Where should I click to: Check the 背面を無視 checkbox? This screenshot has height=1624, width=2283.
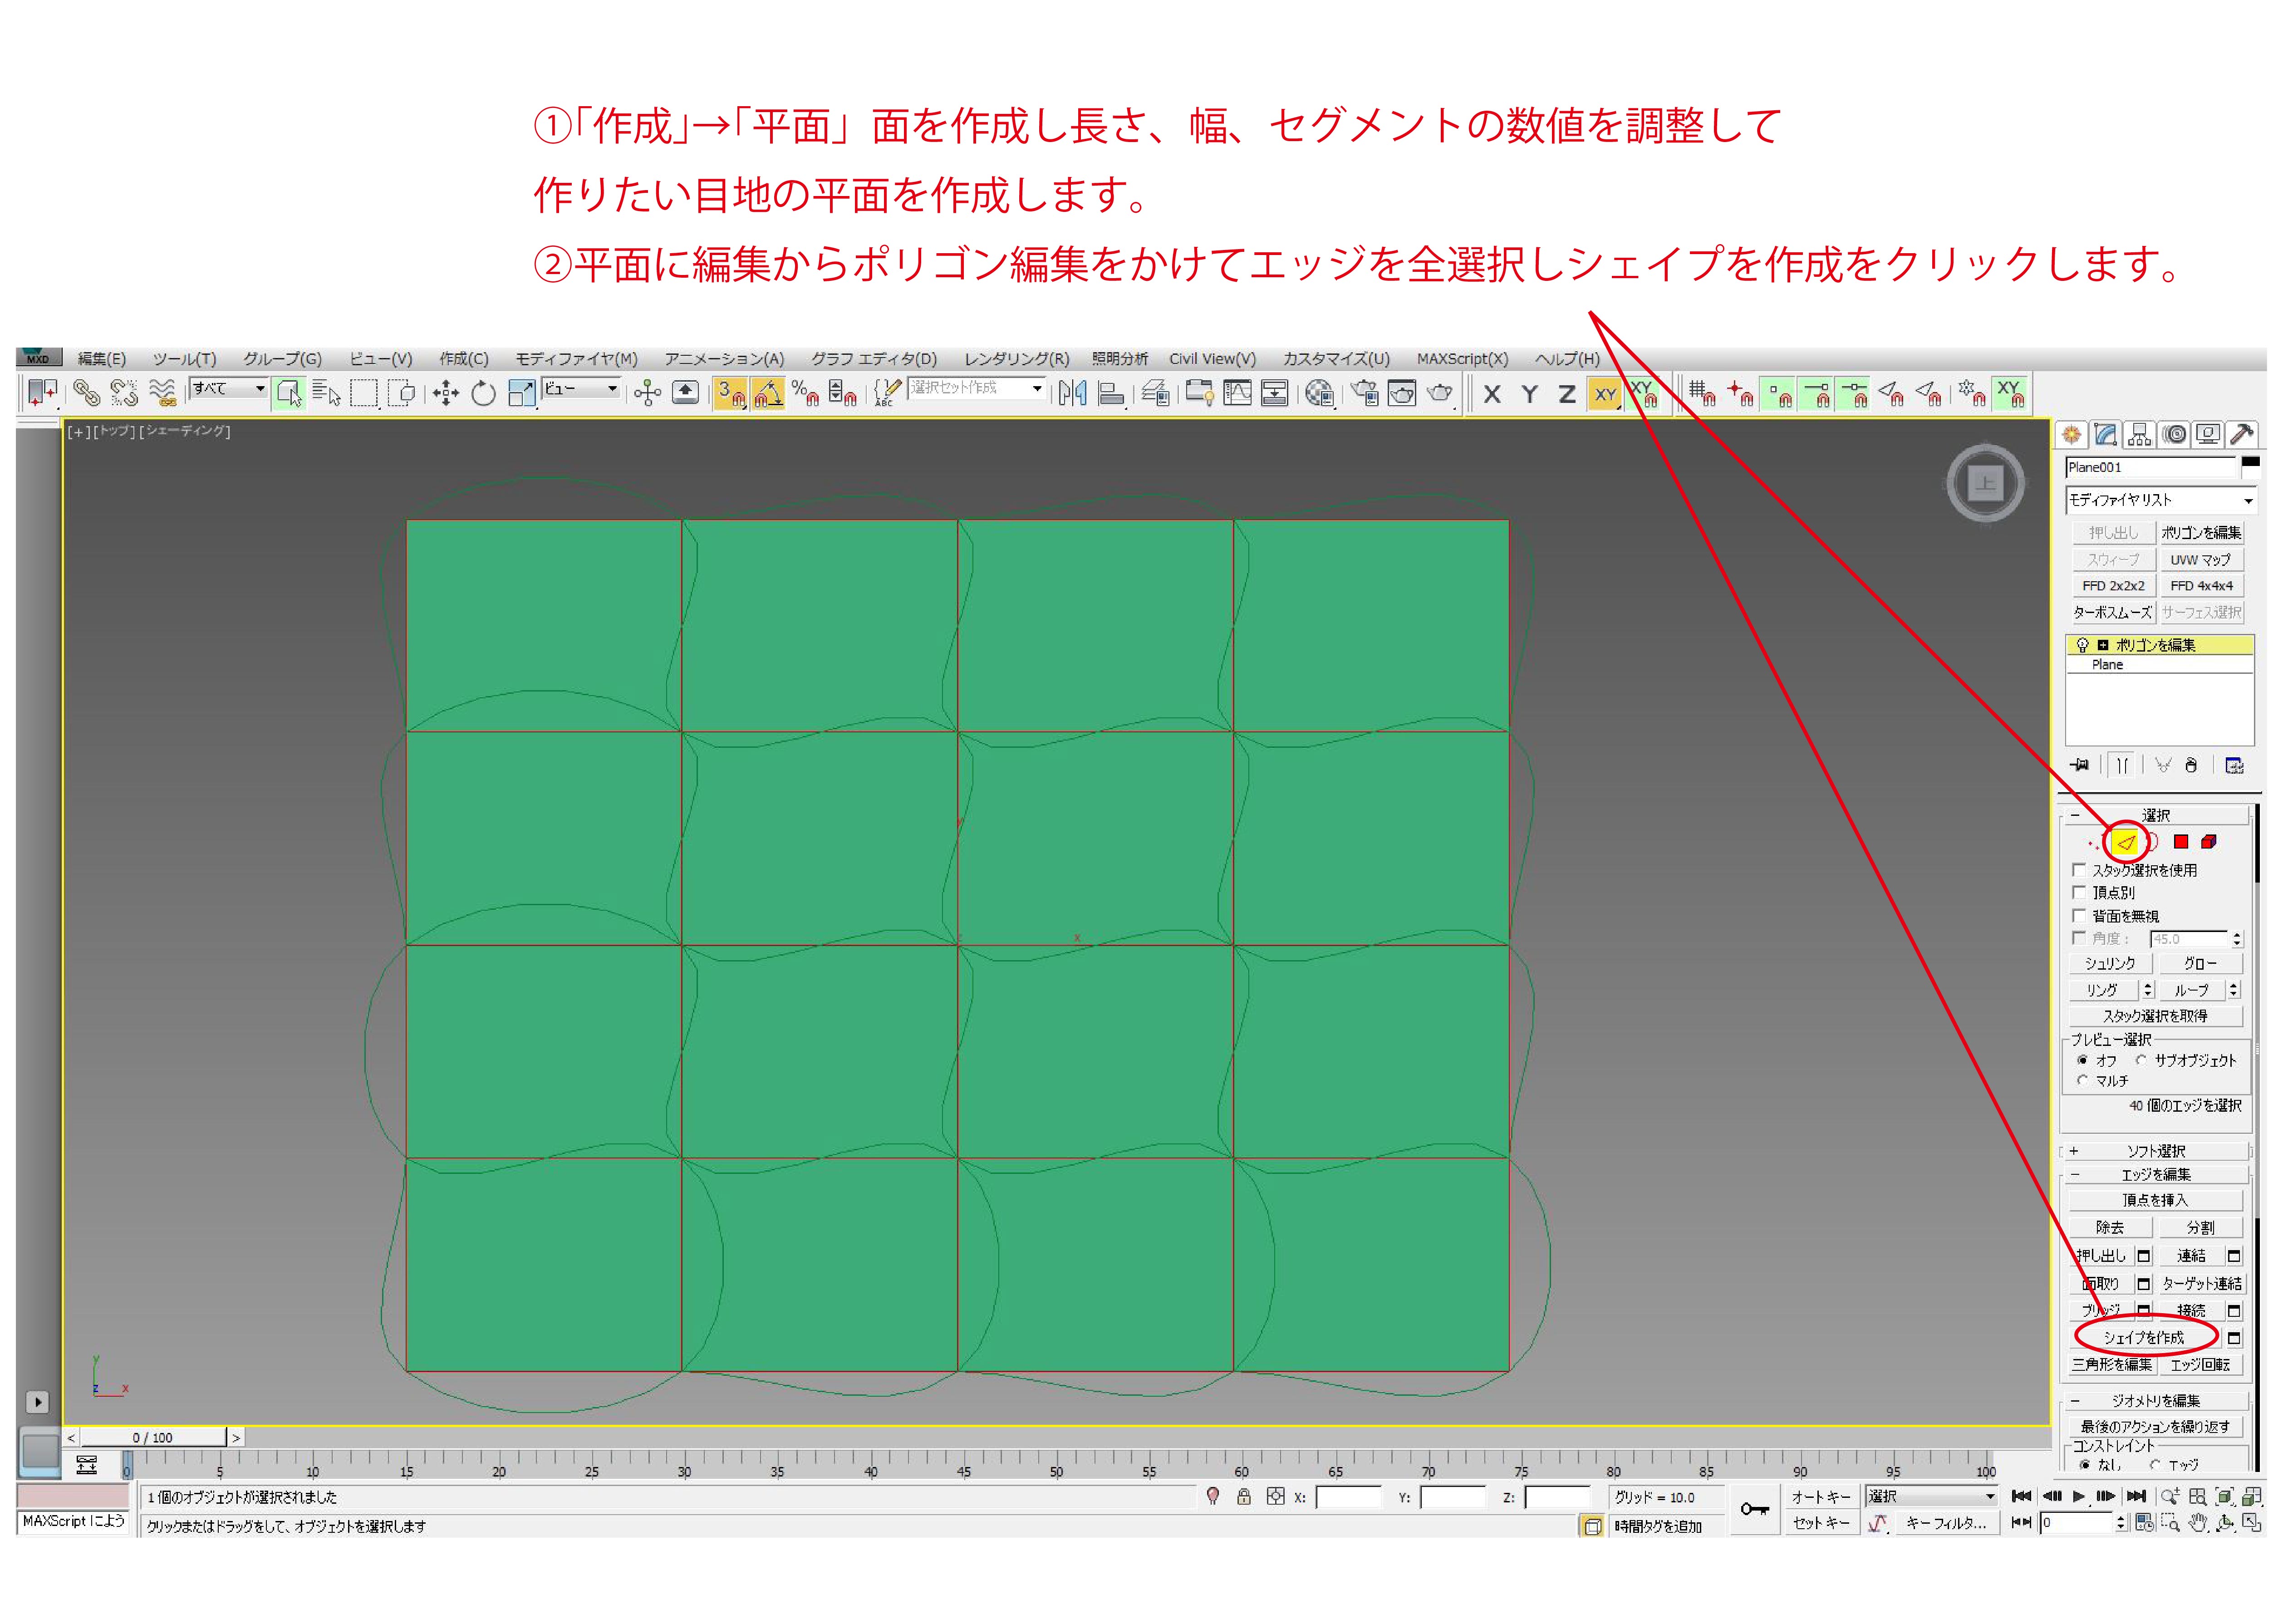[x=2079, y=916]
